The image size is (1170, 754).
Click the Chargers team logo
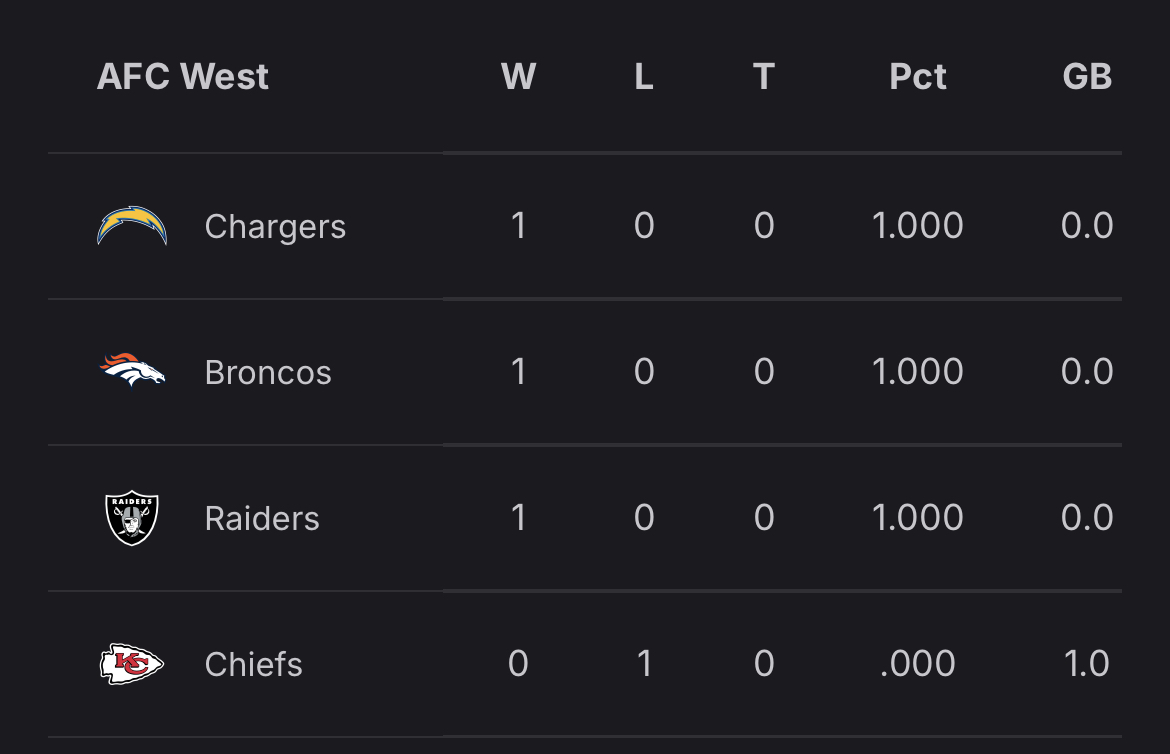coord(132,226)
